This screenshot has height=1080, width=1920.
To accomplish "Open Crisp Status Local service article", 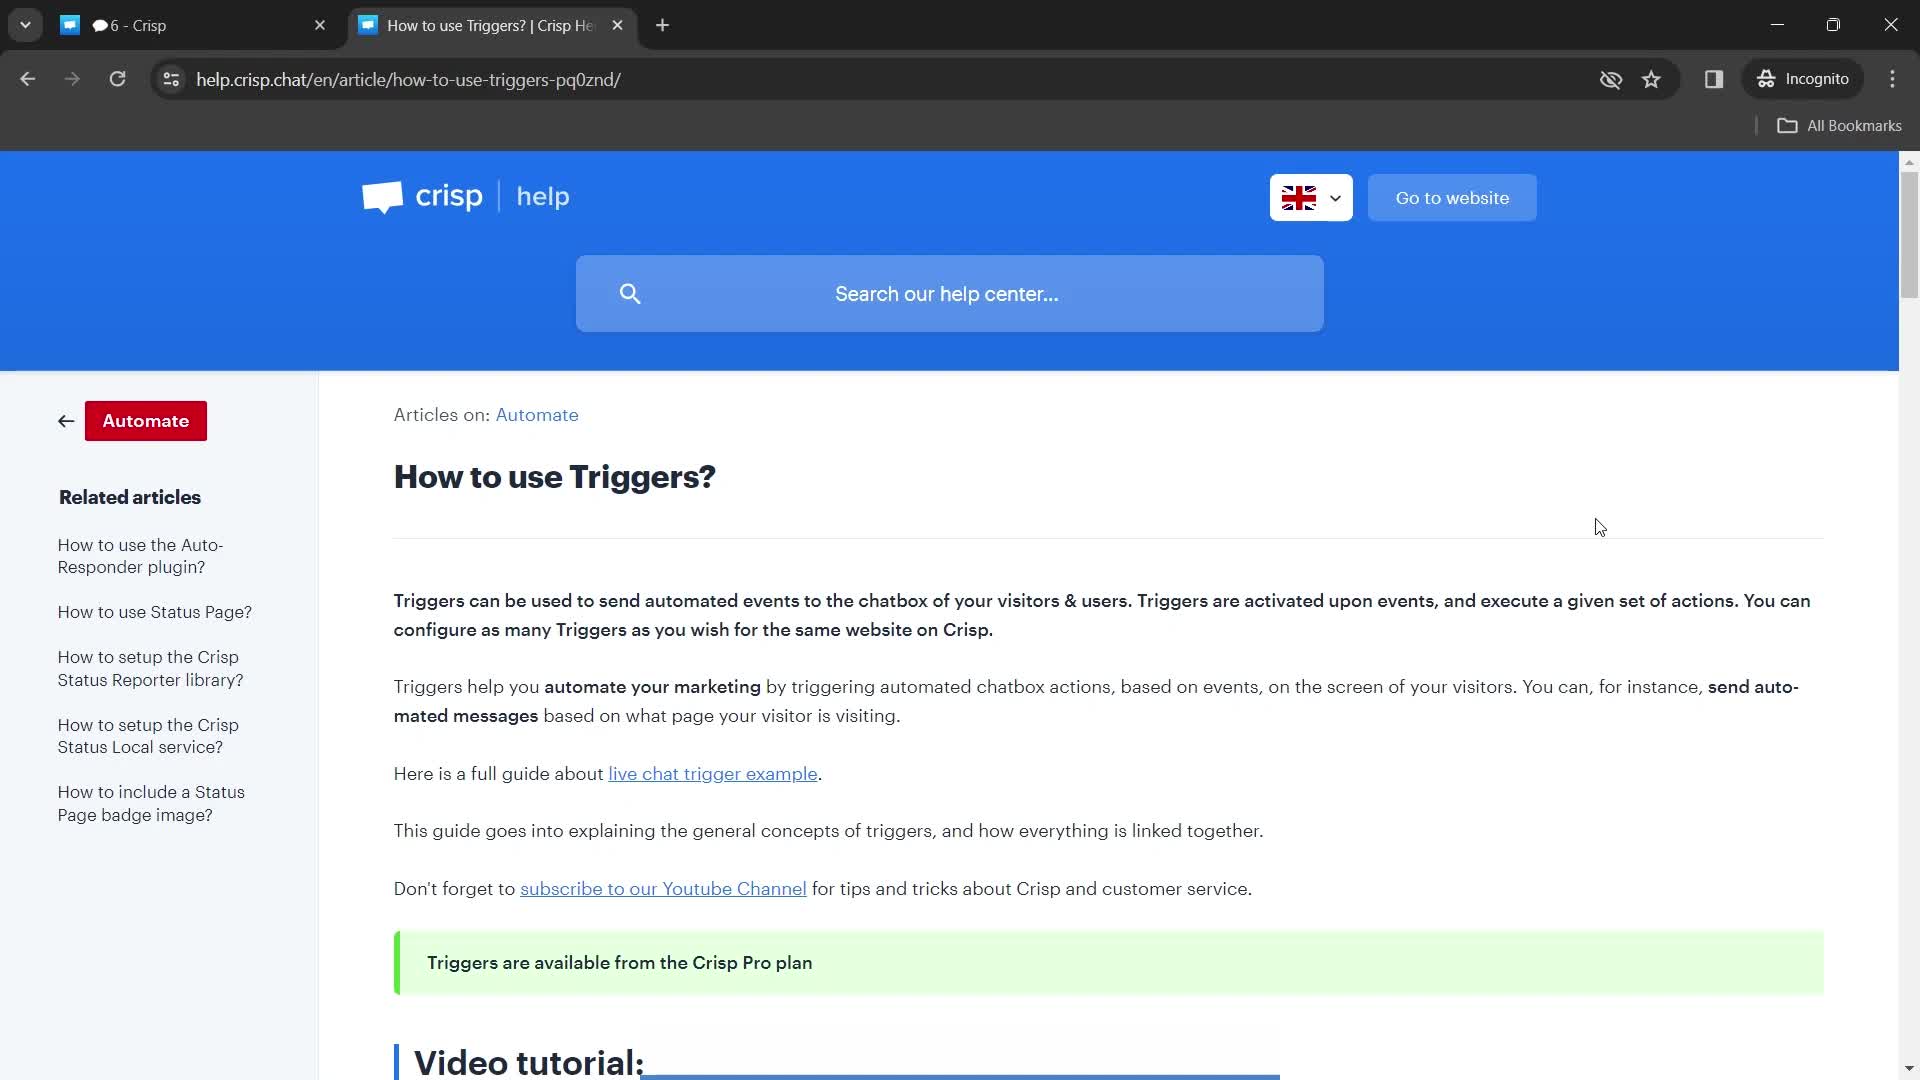I will point(148,736).
